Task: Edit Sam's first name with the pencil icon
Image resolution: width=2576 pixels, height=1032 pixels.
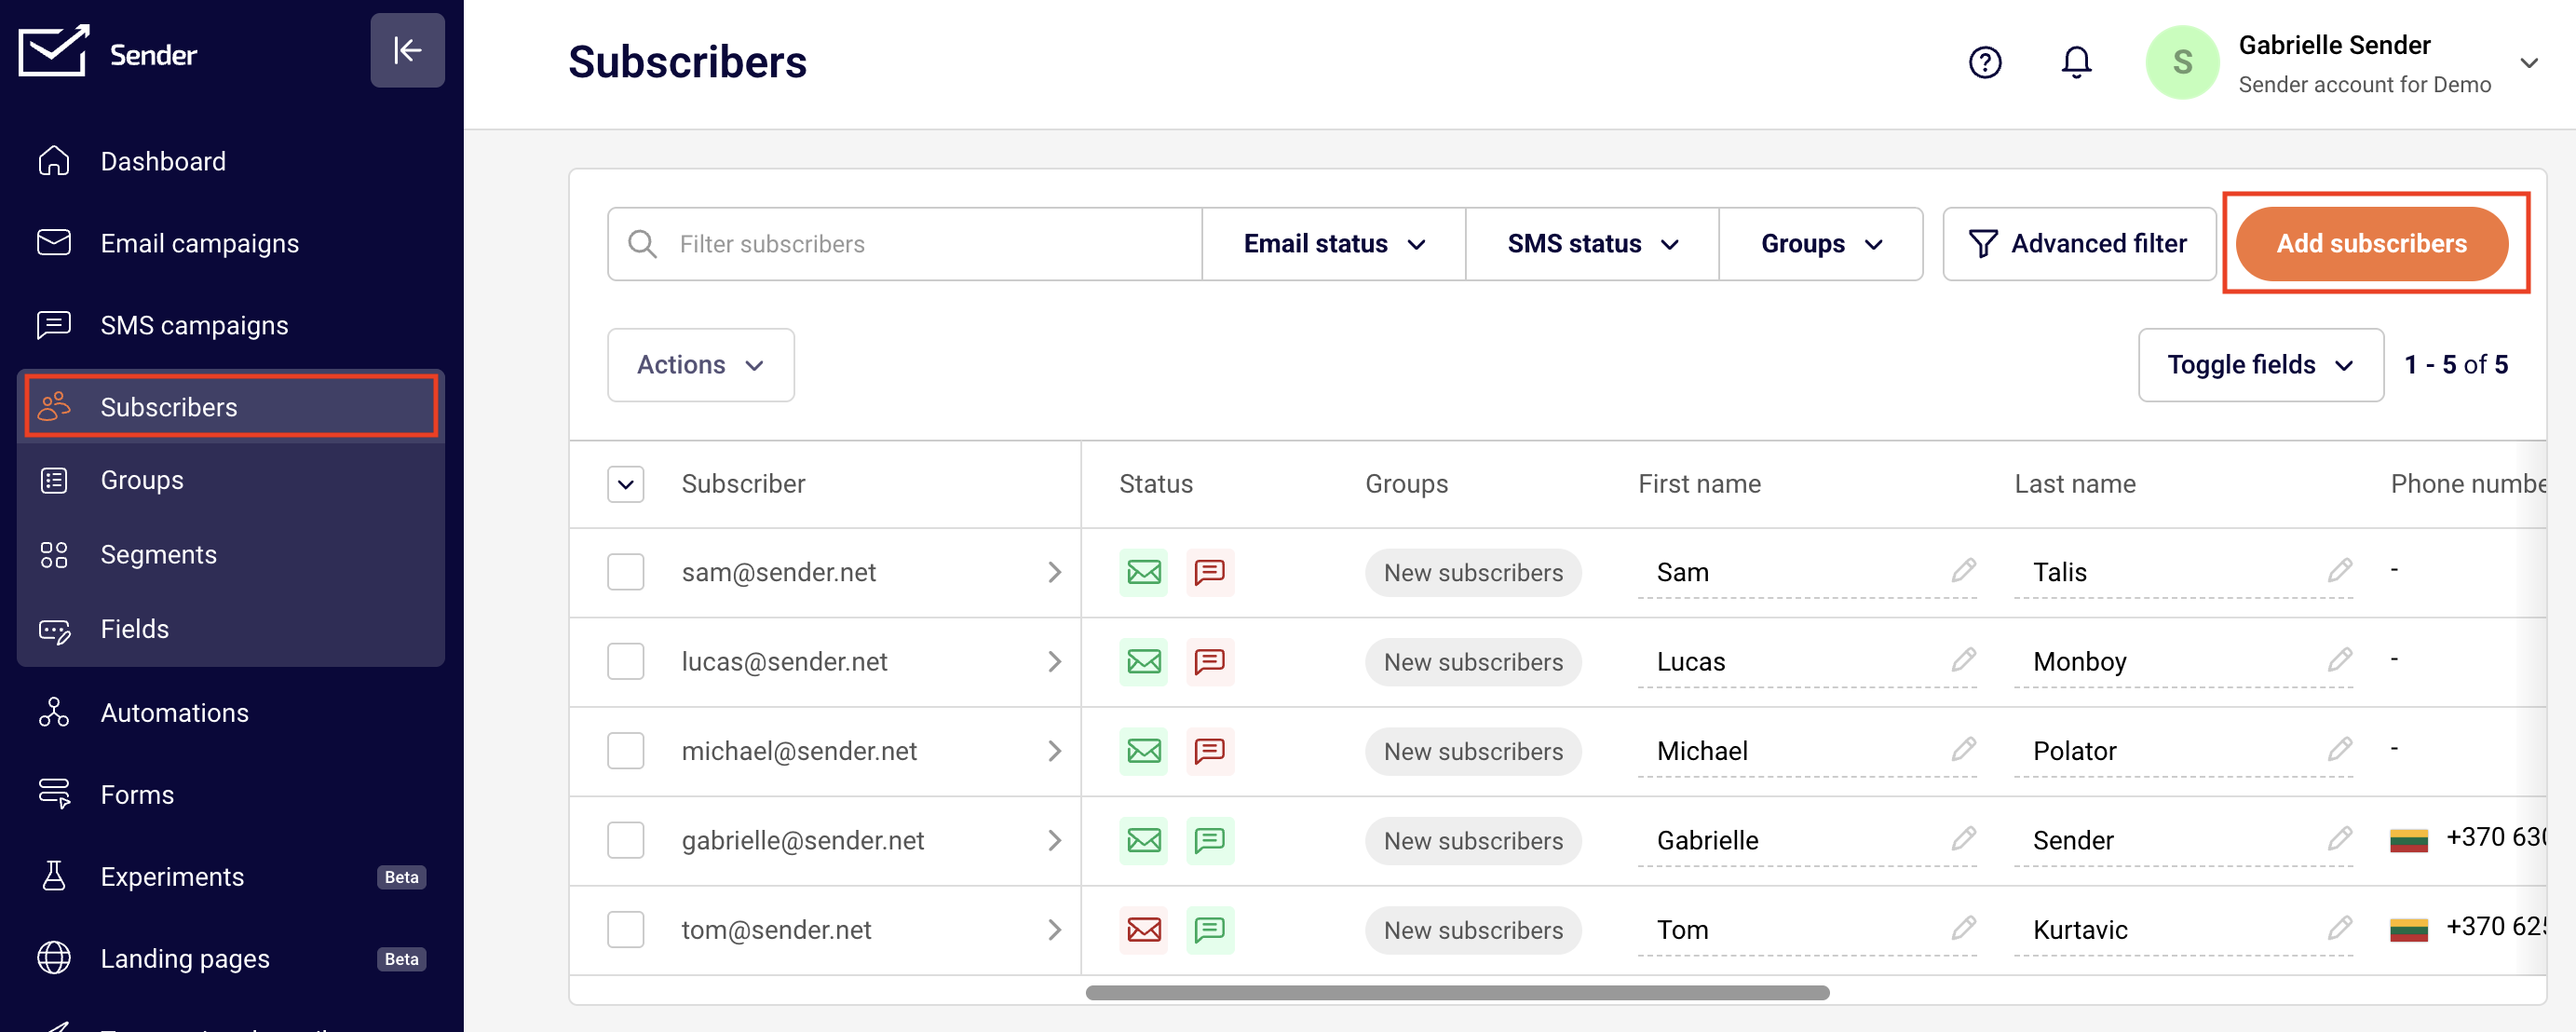Action: (1963, 570)
